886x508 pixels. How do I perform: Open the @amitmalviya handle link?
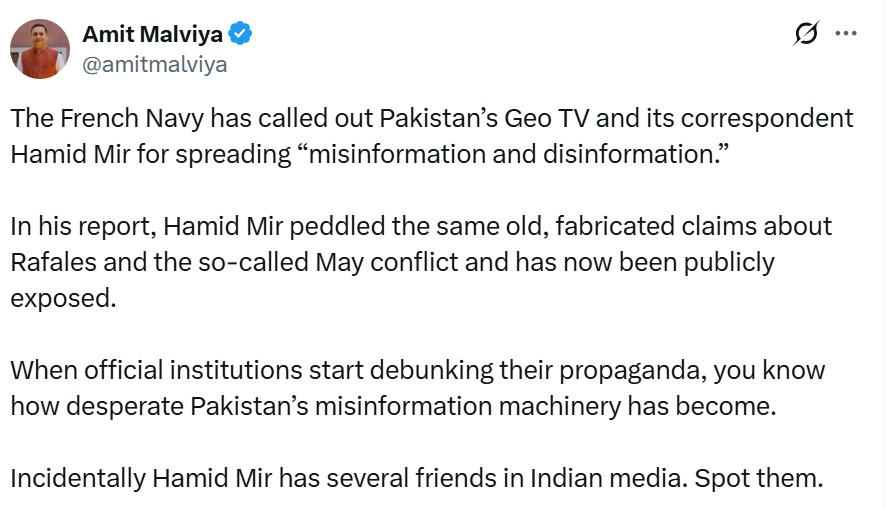pos(154,64)
